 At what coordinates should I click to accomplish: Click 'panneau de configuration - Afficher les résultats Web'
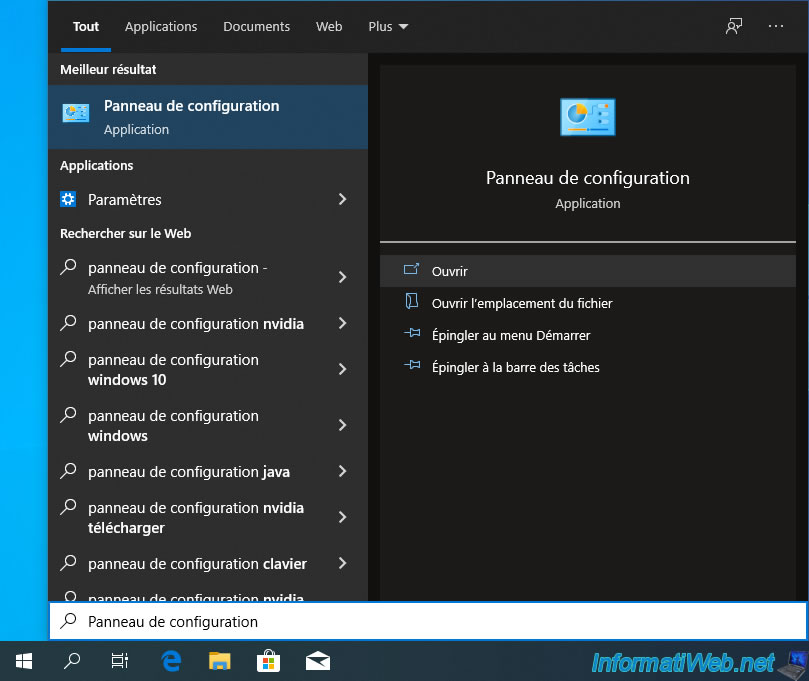[208, 278]
